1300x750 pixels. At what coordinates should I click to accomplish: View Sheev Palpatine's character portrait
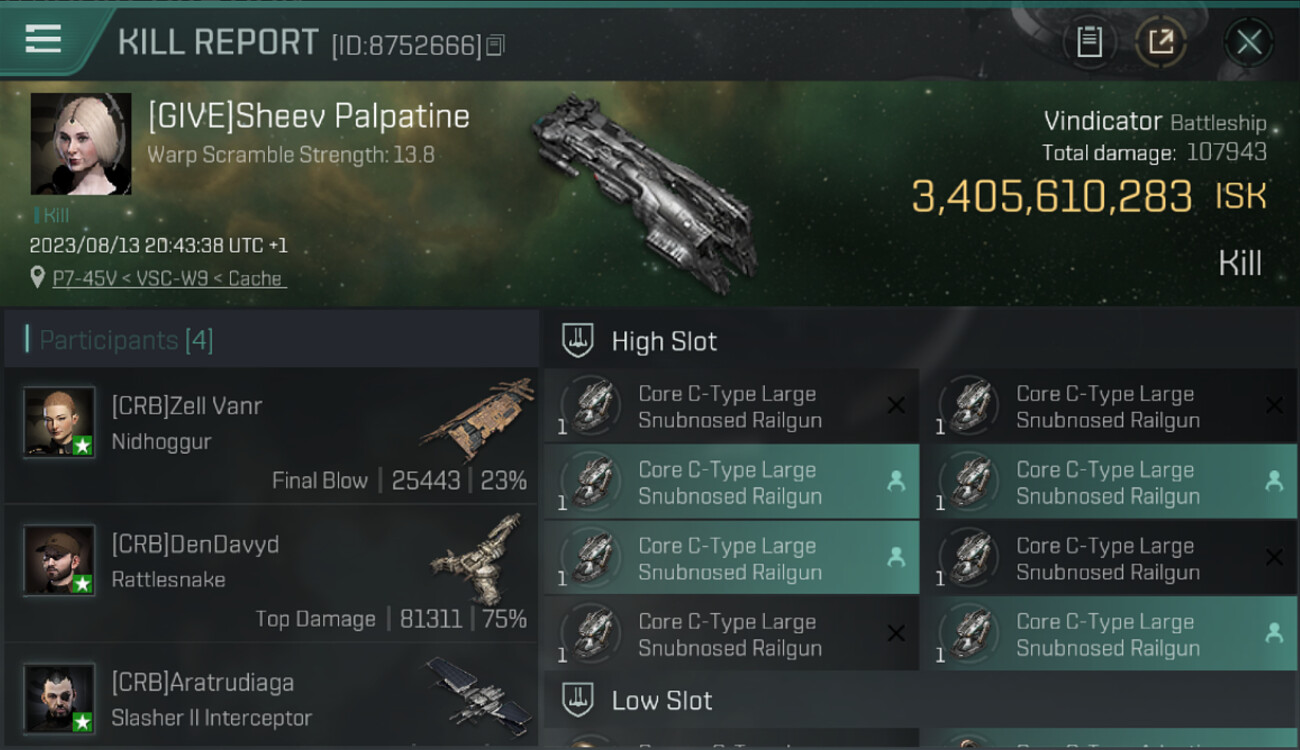point(81,143)
